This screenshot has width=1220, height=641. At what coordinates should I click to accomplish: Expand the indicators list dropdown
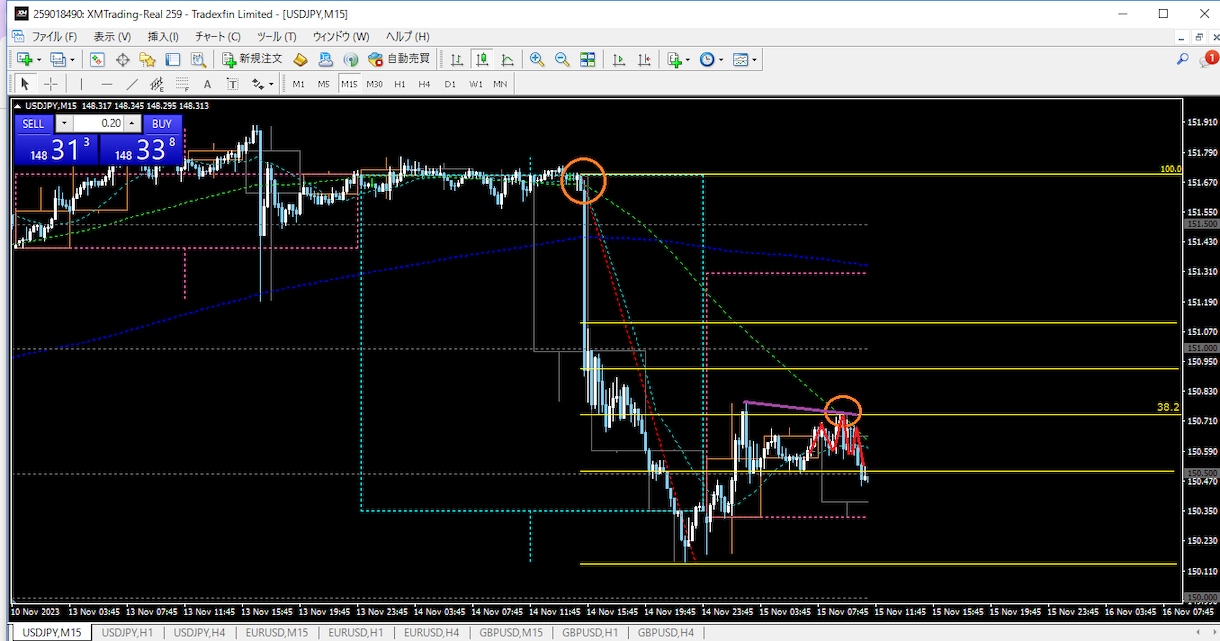[687, 60]
